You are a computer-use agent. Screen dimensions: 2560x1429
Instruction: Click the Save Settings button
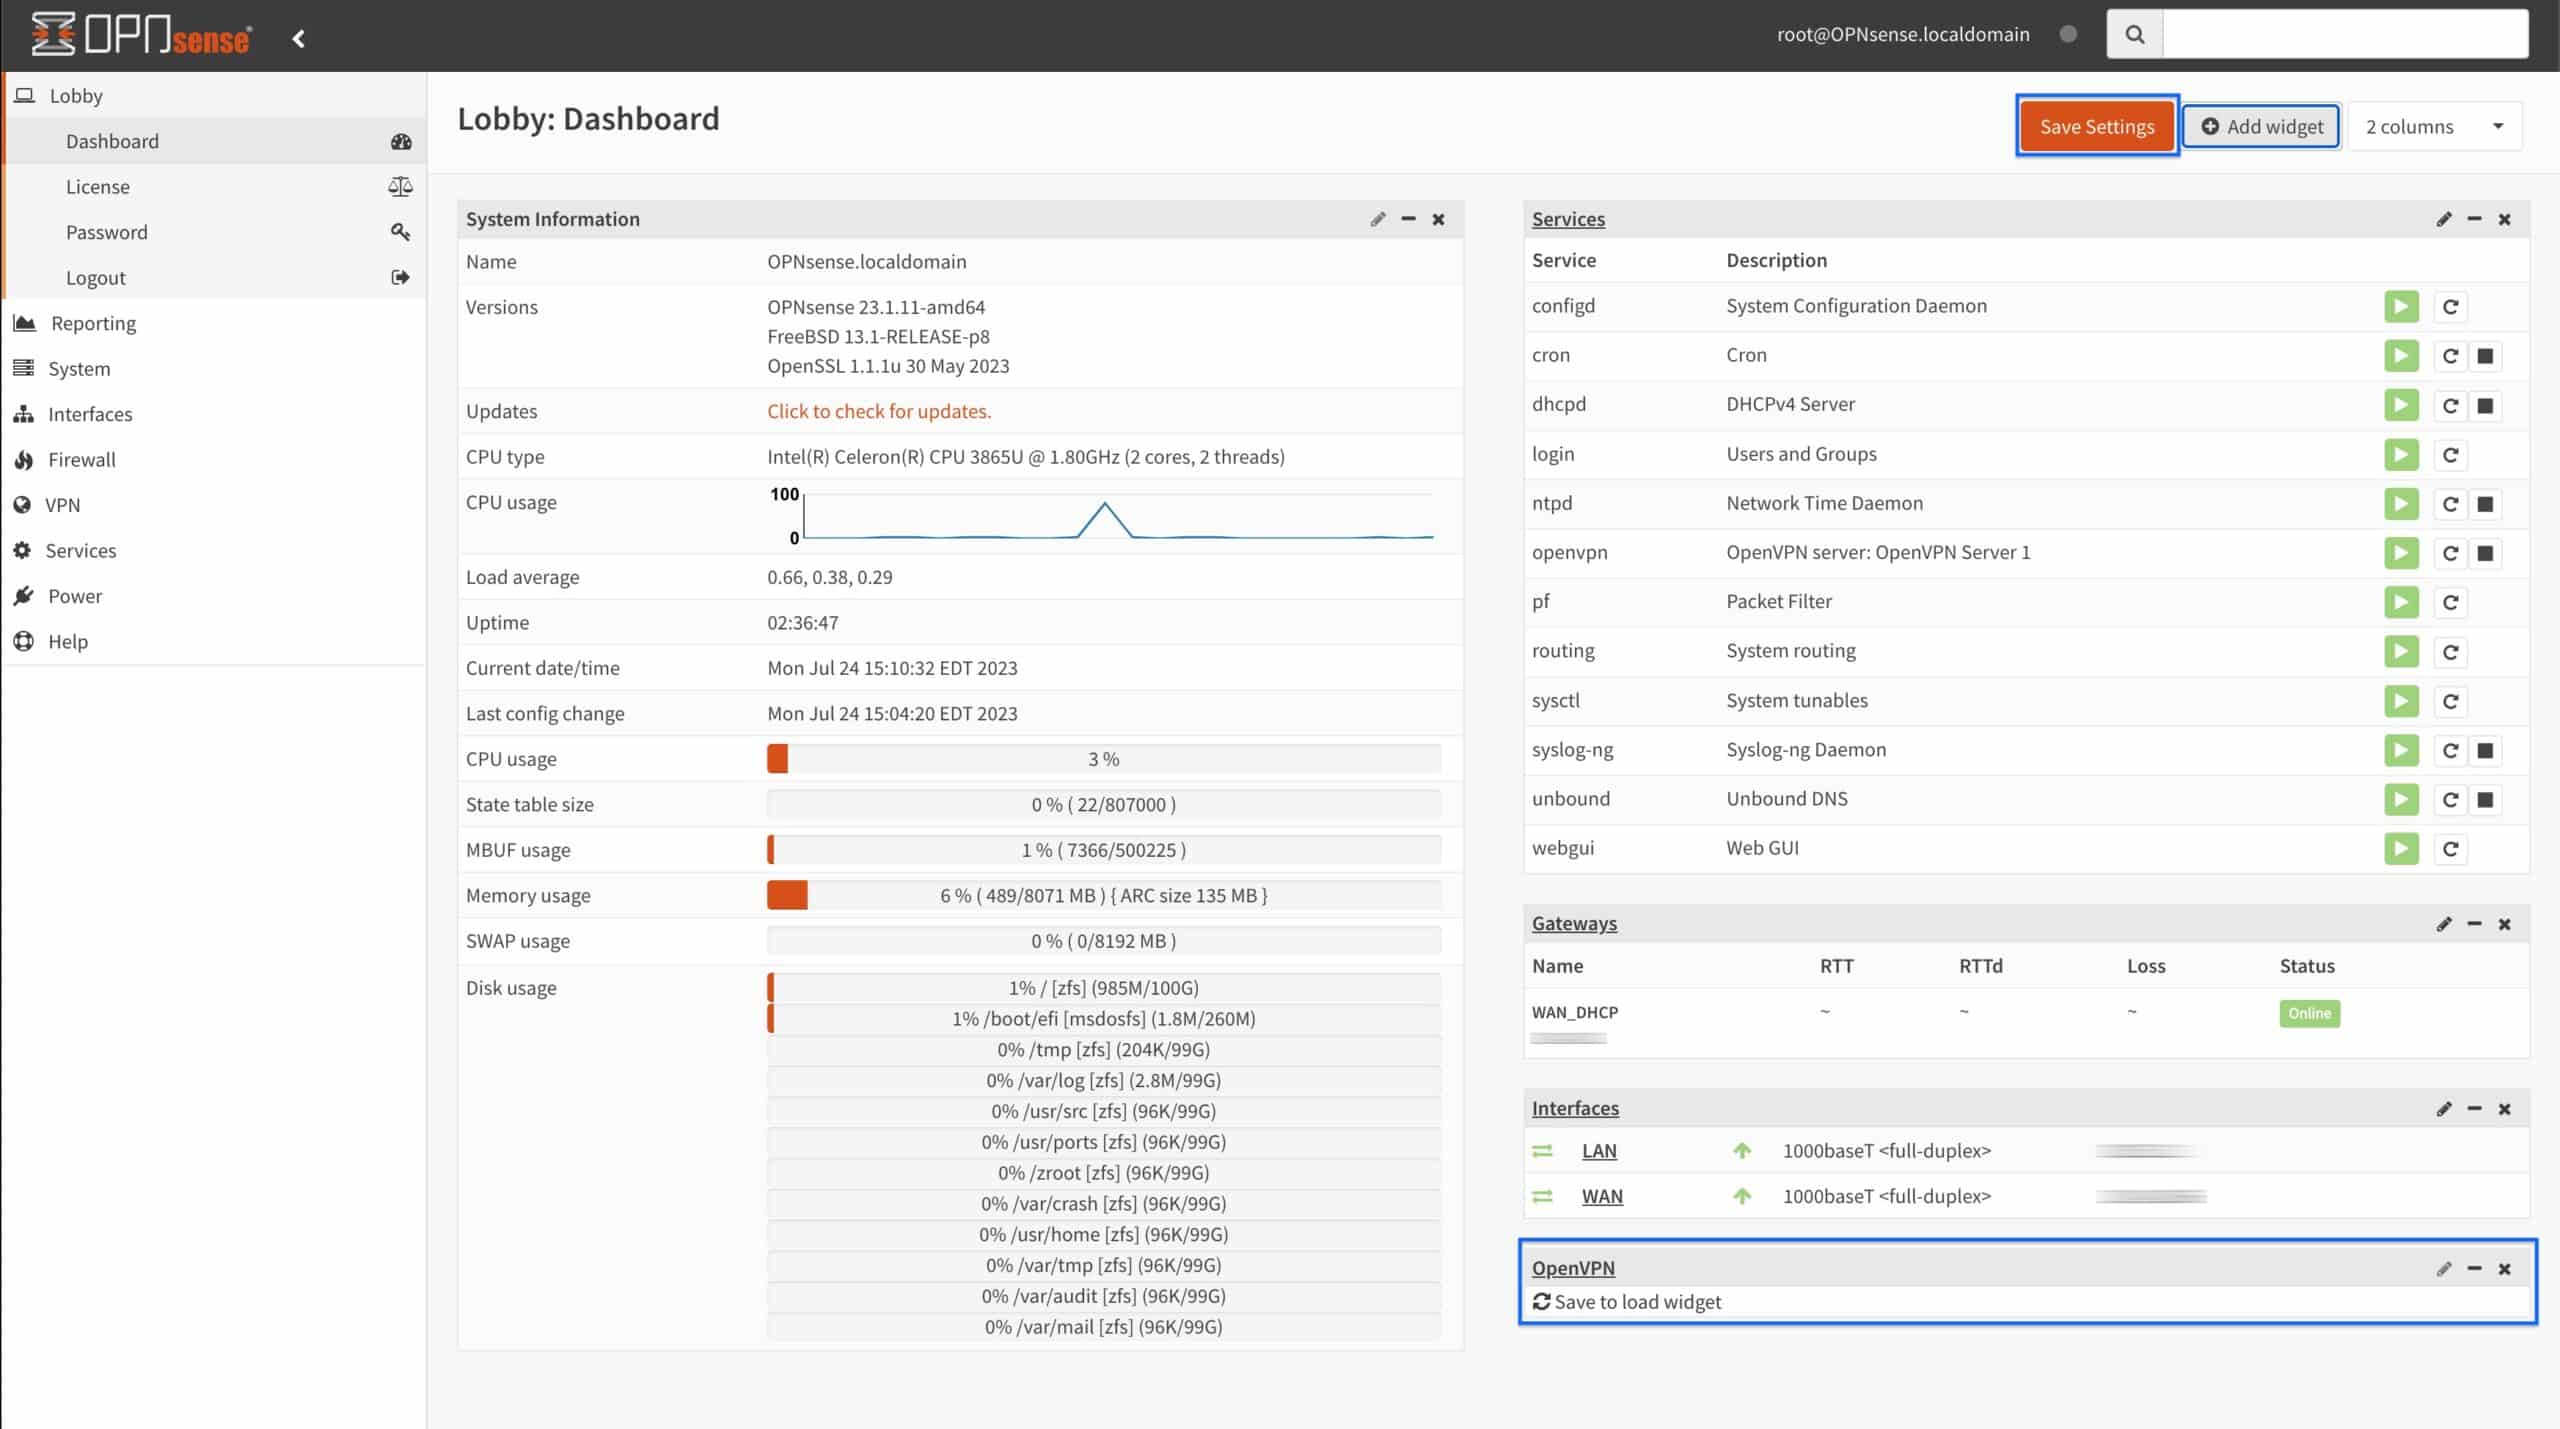(2097, 126)
